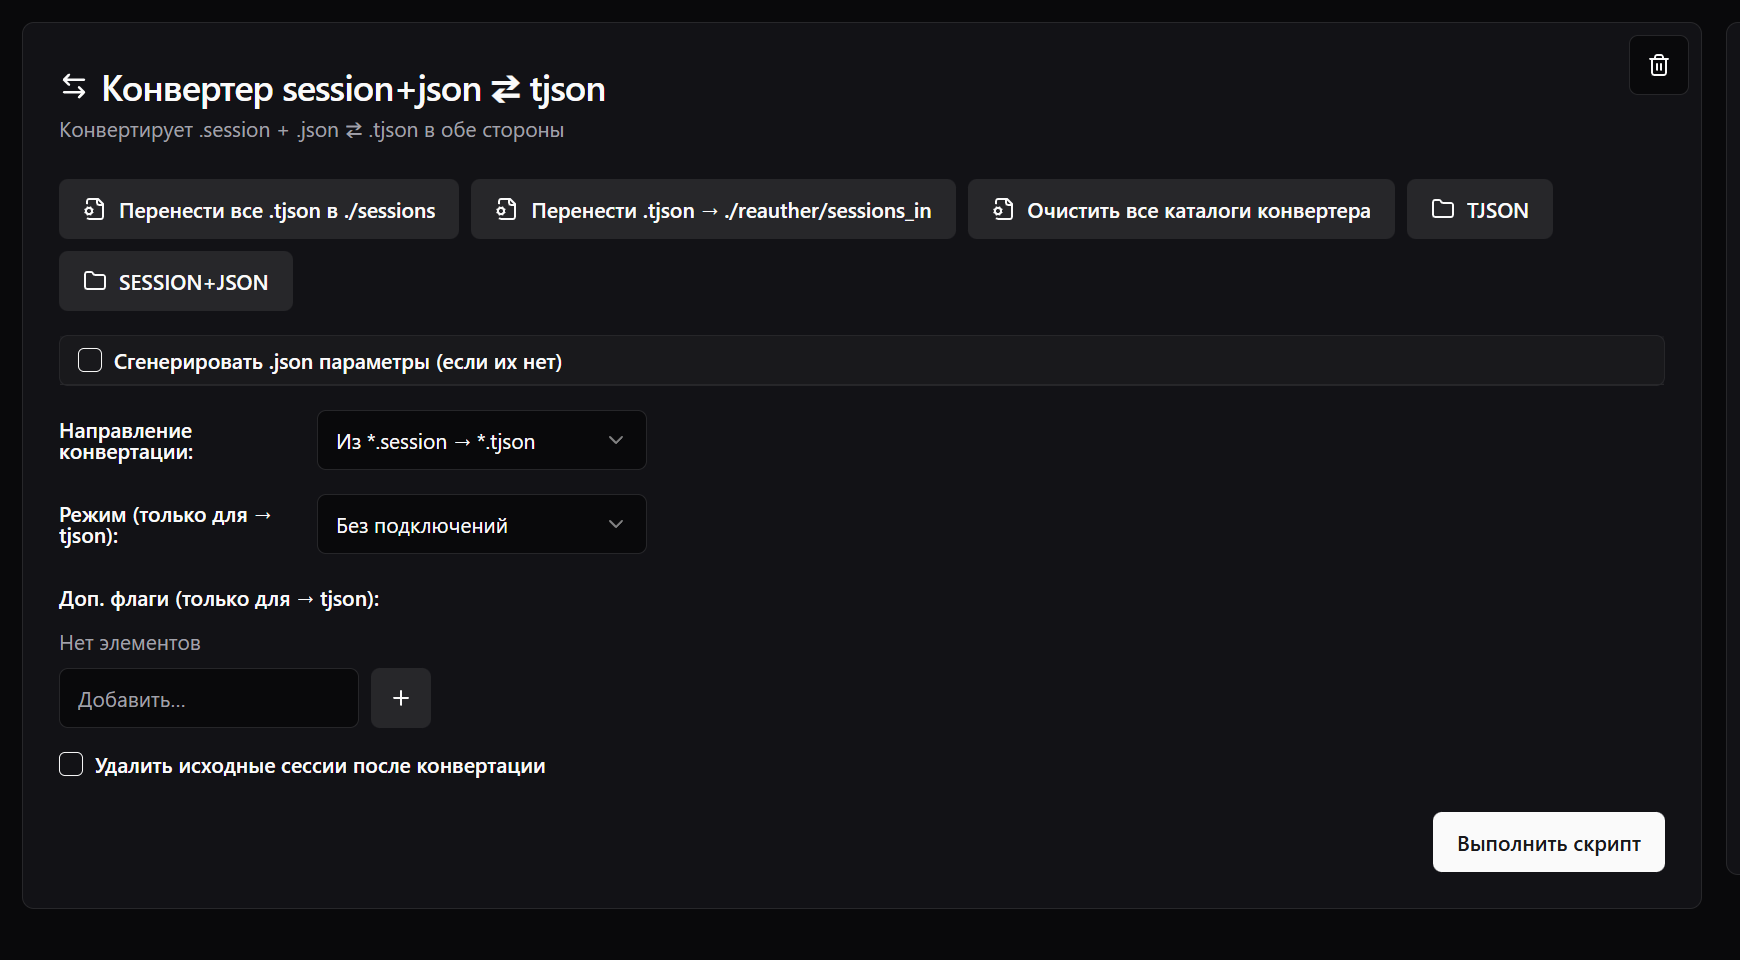Open the 'Без подключений' mode dropdown
The width and height of the screenshot is (1740, 960).
pyautogui.click(x=481, y=525)
